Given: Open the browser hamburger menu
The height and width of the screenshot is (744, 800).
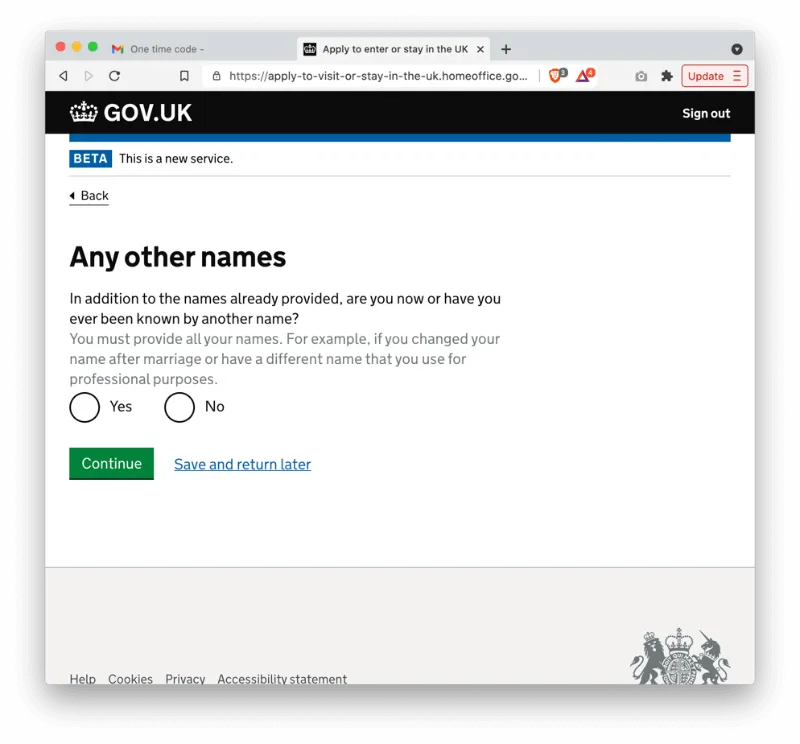Looking at the screenshot, I should [737, 76].
